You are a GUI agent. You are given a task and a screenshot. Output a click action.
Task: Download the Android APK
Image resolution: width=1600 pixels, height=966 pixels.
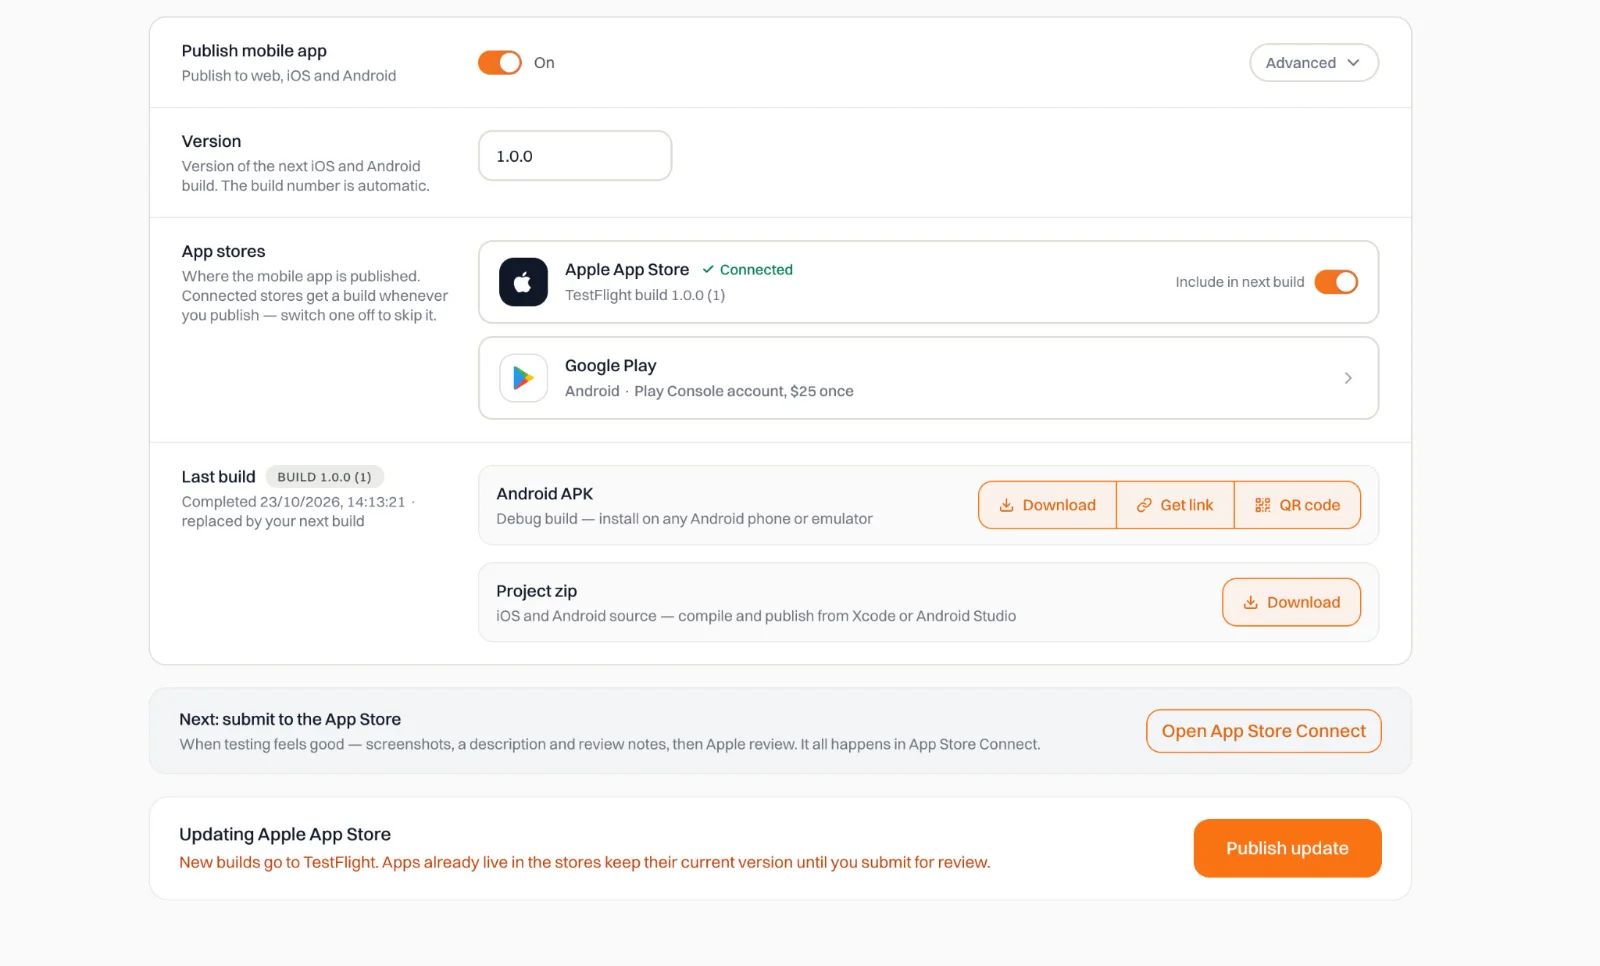[1047, 505]
